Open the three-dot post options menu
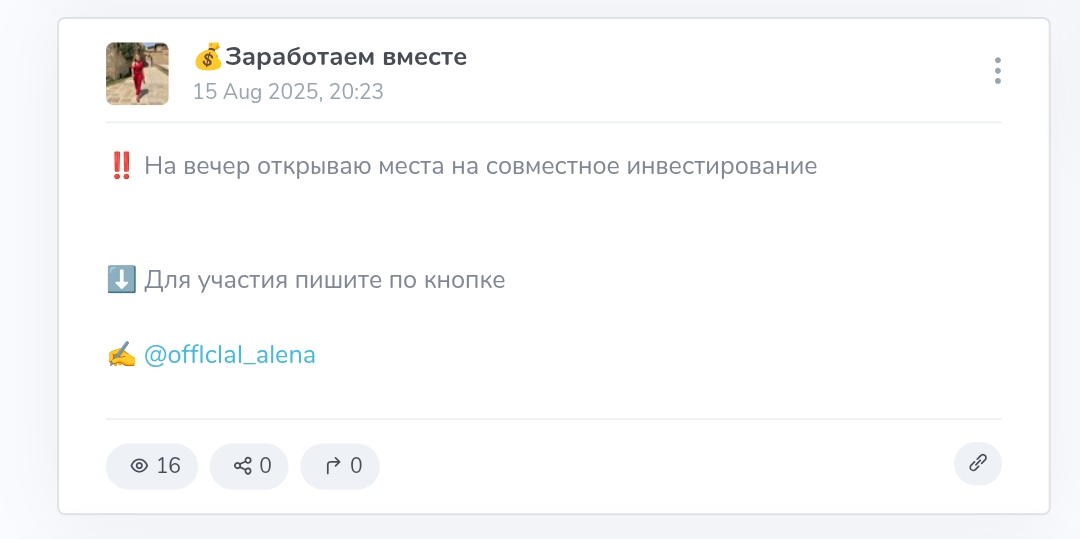 997,71
